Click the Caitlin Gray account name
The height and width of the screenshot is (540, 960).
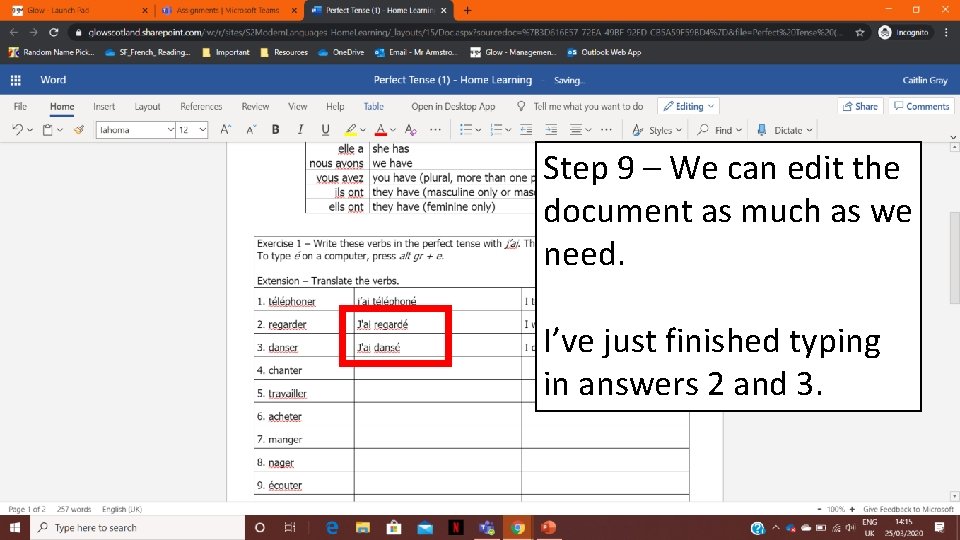[x=924, y=80]
